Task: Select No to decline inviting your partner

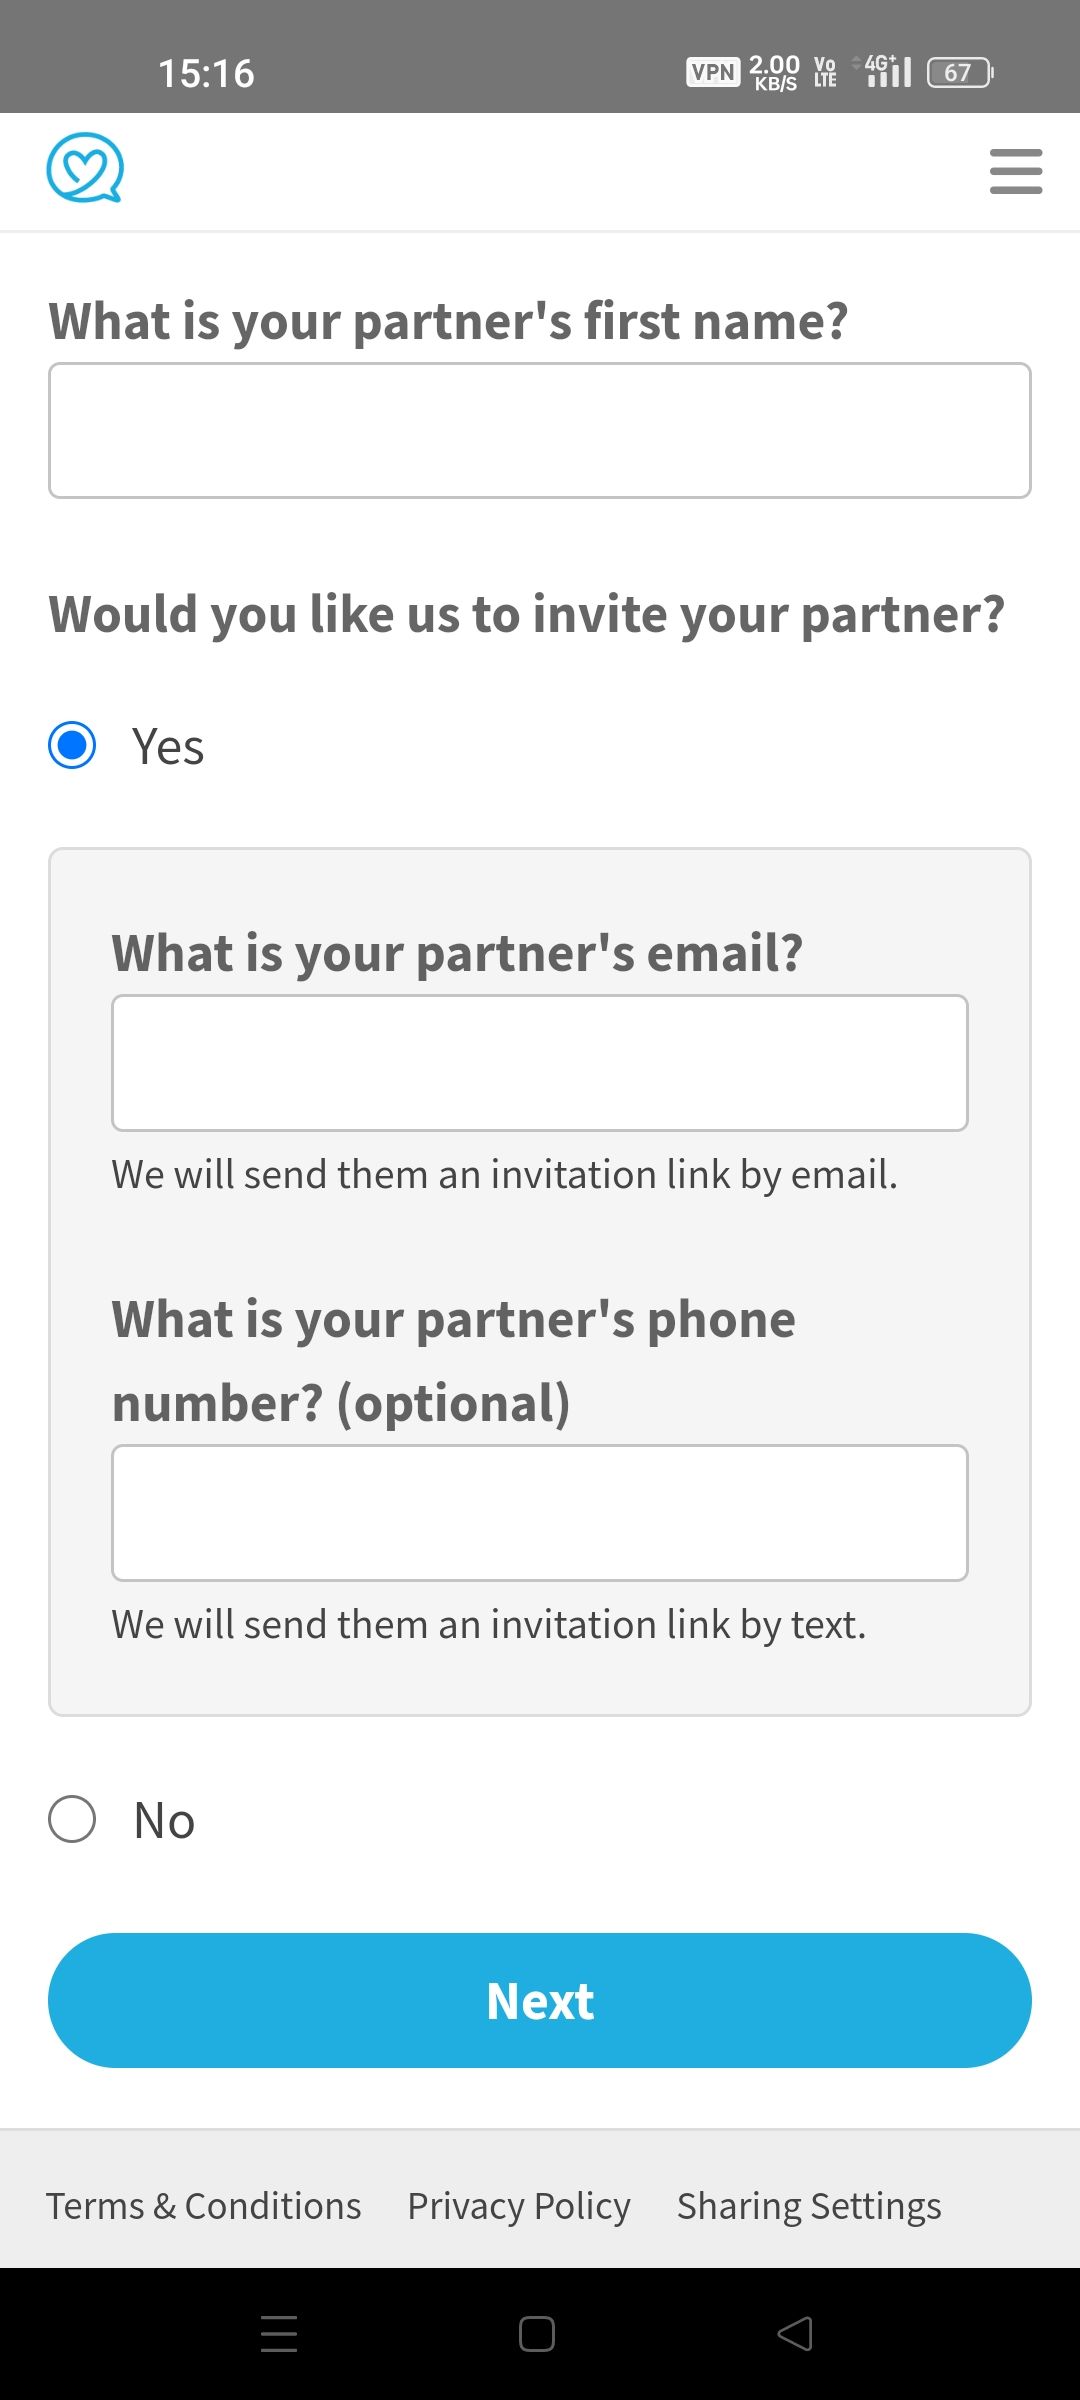Action: (x=72, y=1819)
